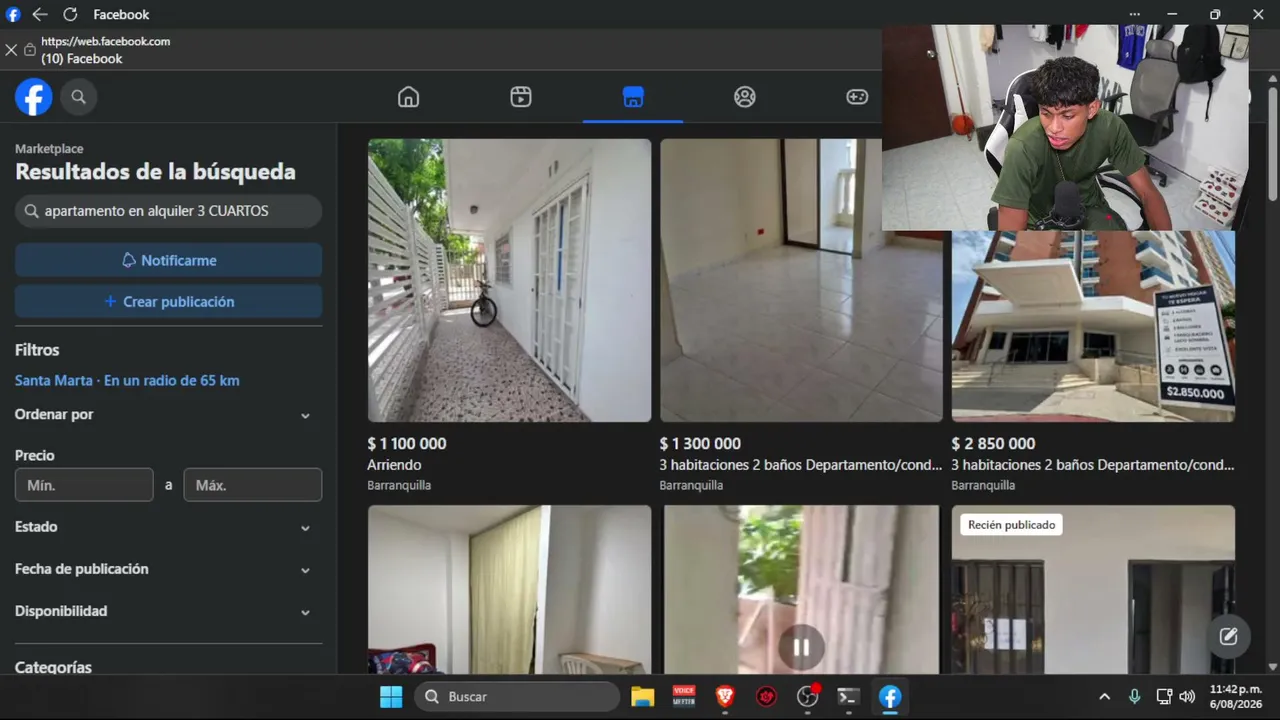
Task: Click the $ 2 850 000 price text
Action: pos(993,444)
